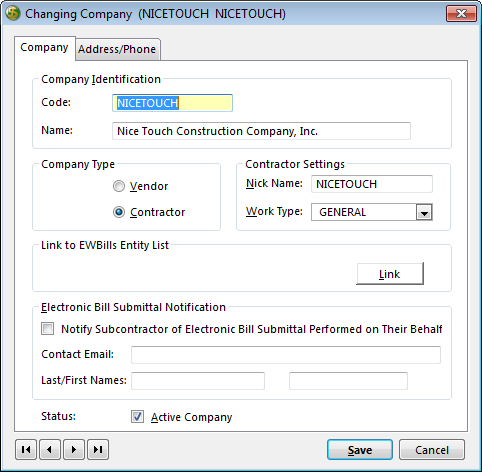Go to the previous company record
This screenshot has height=472, width=482.
coord(50,449)
